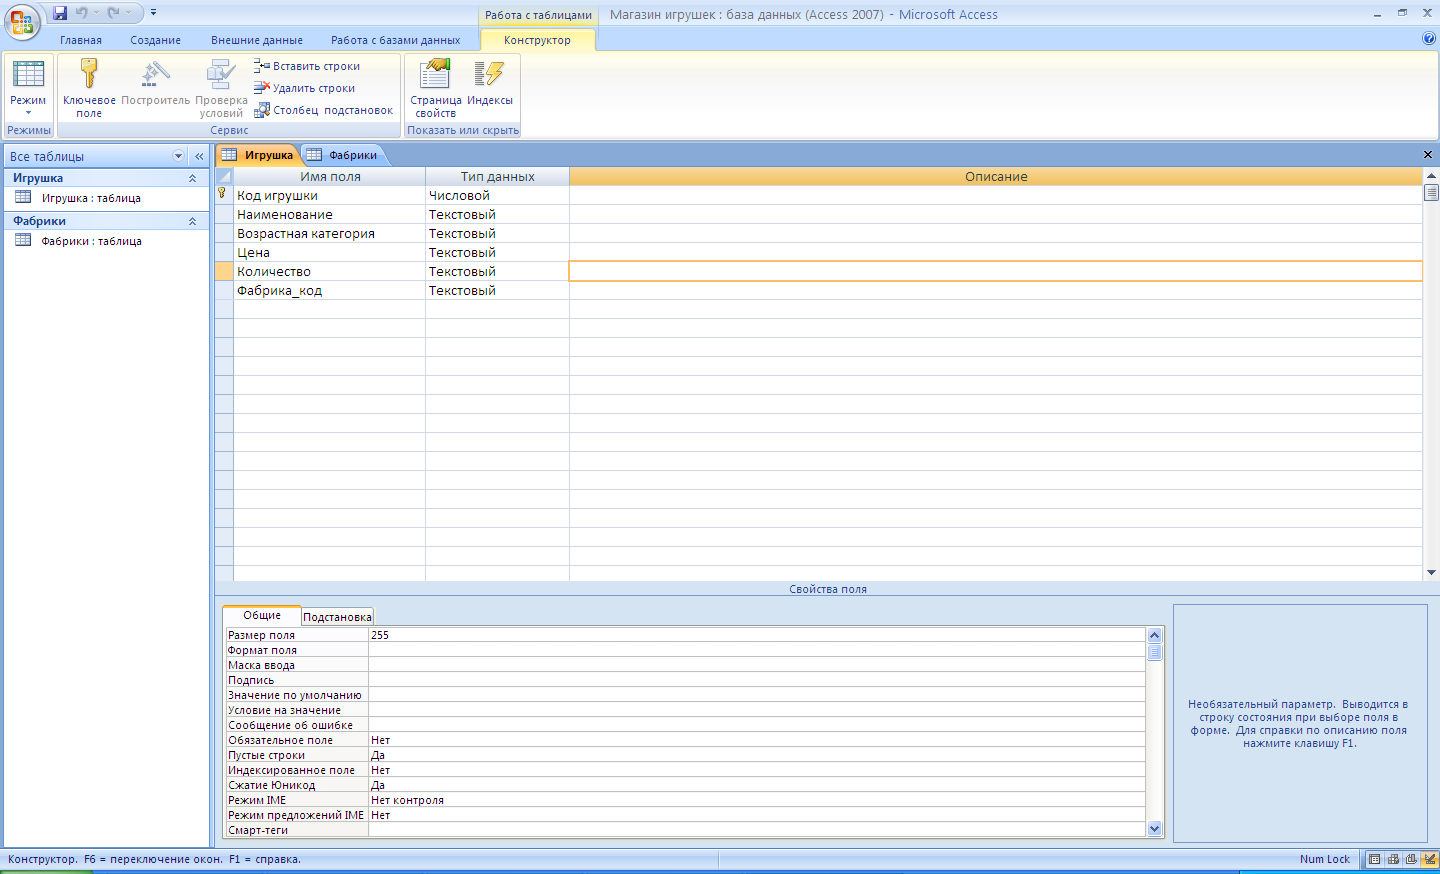Click Цена field name cell

[x=329, y=253]
